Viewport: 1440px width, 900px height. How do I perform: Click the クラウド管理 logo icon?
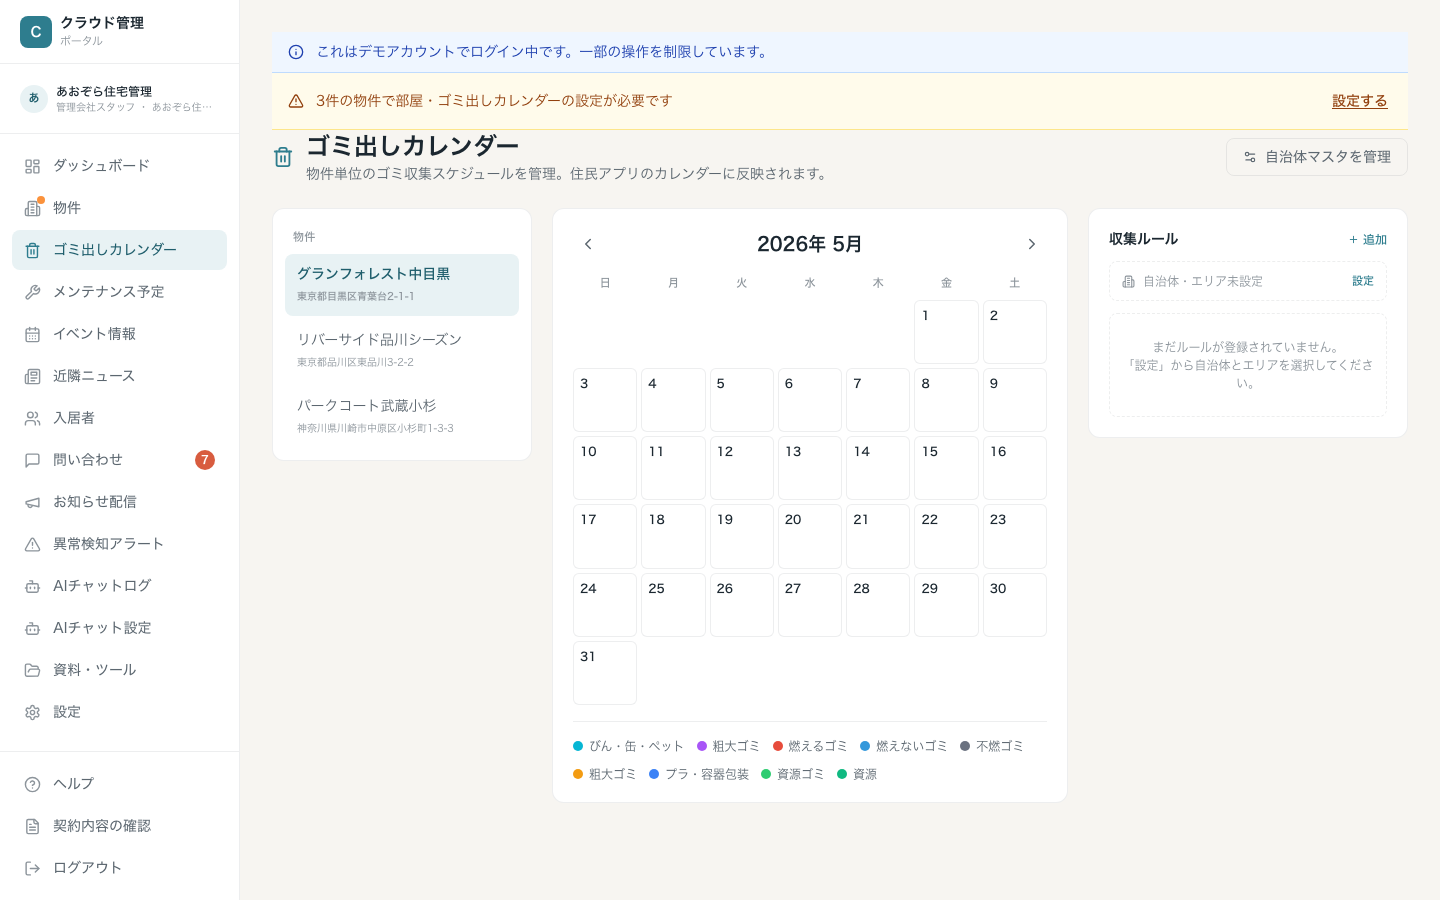tap(36, 32)
